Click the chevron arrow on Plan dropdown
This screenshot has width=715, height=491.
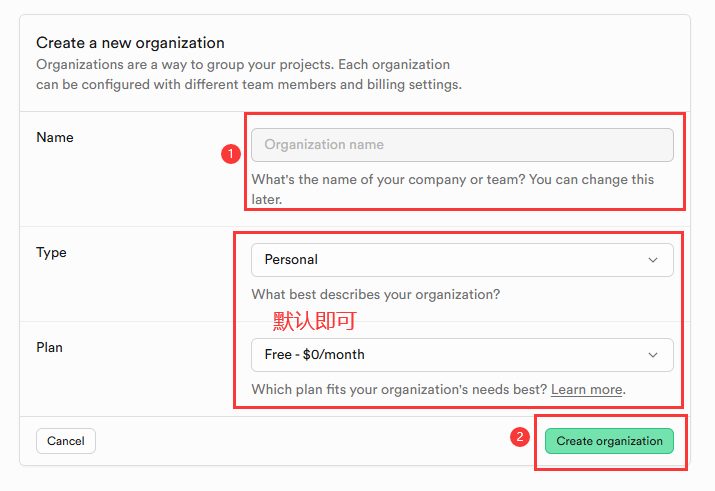(x=653, y=355)
